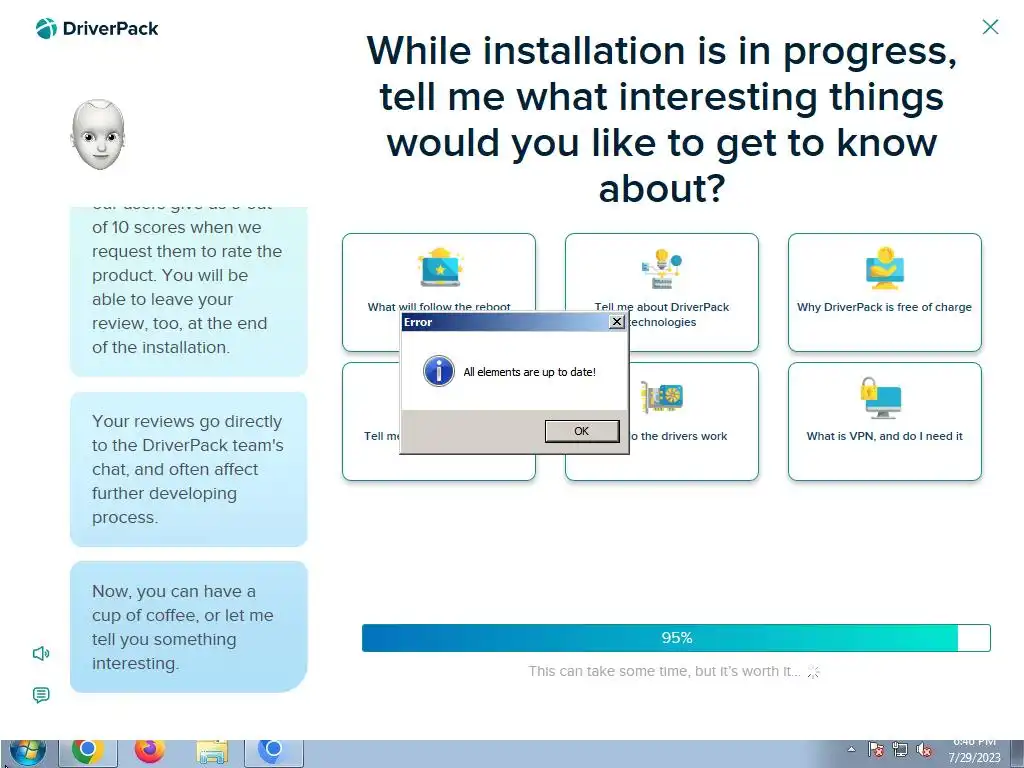Open Firefox from the taskbar
Viewport: 1024px width, 768px height.
(150, 752)
